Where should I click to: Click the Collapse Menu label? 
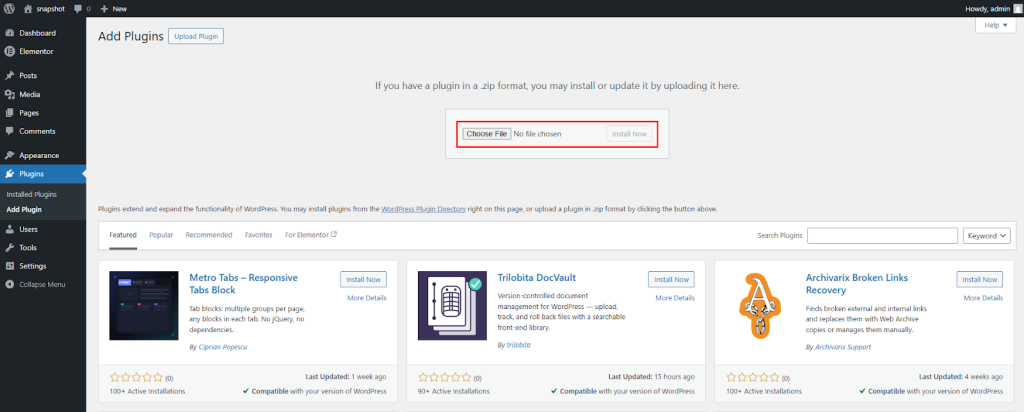coord(42,284)
